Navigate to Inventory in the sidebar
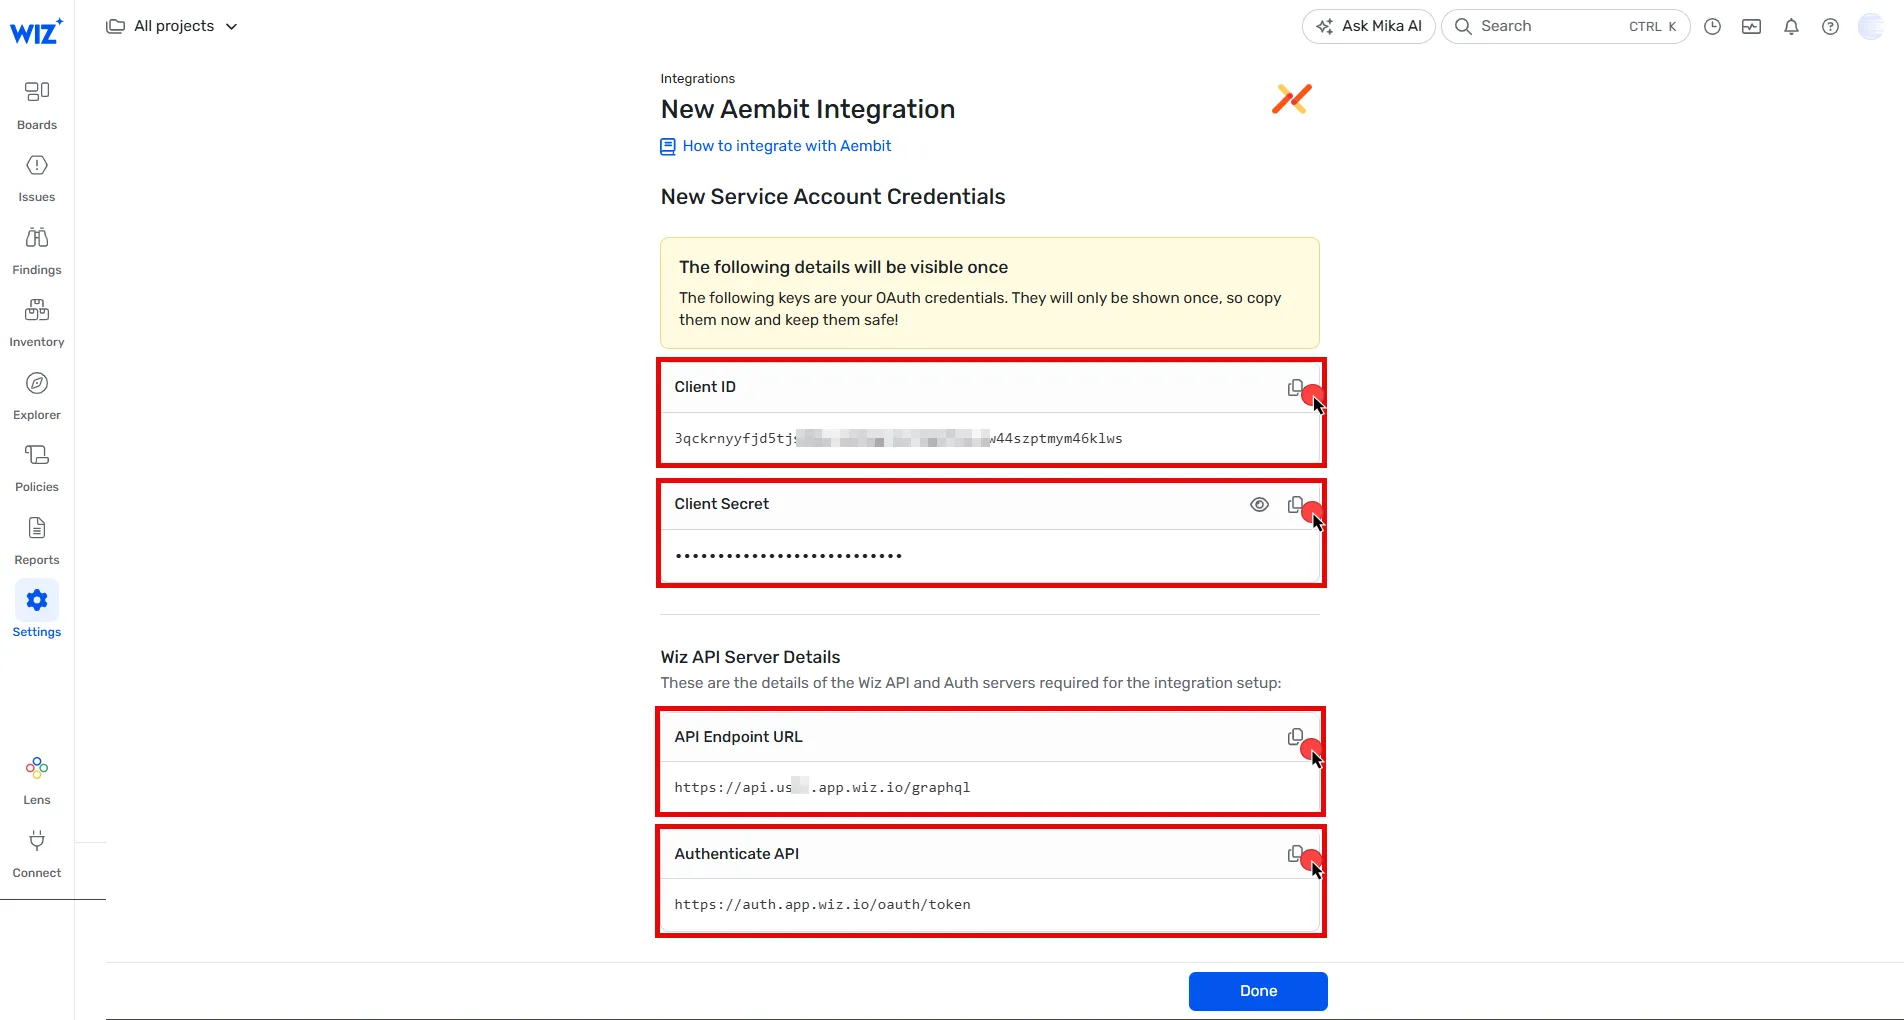This screenshot has width=1904, height=1020. click(37, 322)
